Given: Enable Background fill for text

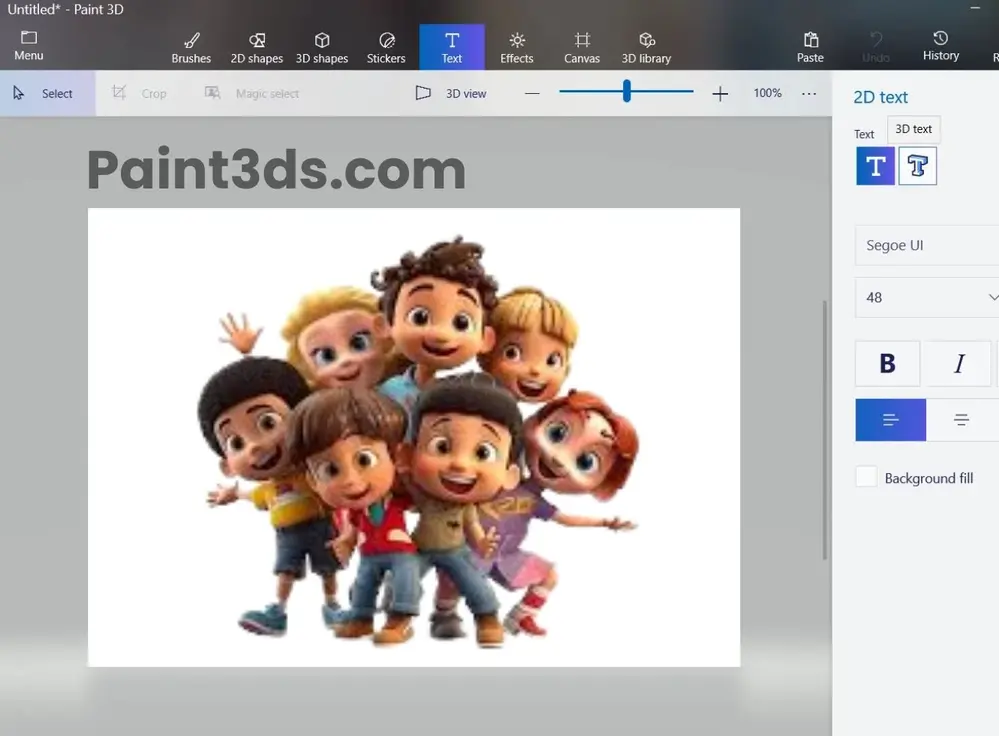Looking at the screenshot, I should click(x=866, y=477).
